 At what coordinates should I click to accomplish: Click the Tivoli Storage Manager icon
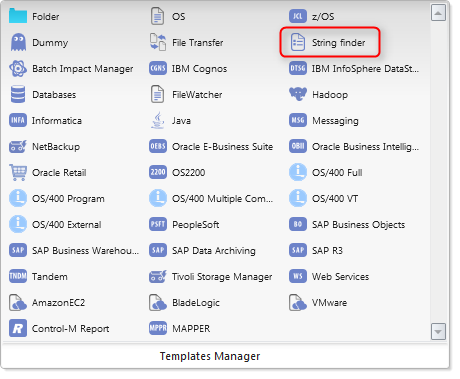coord(158,276)
